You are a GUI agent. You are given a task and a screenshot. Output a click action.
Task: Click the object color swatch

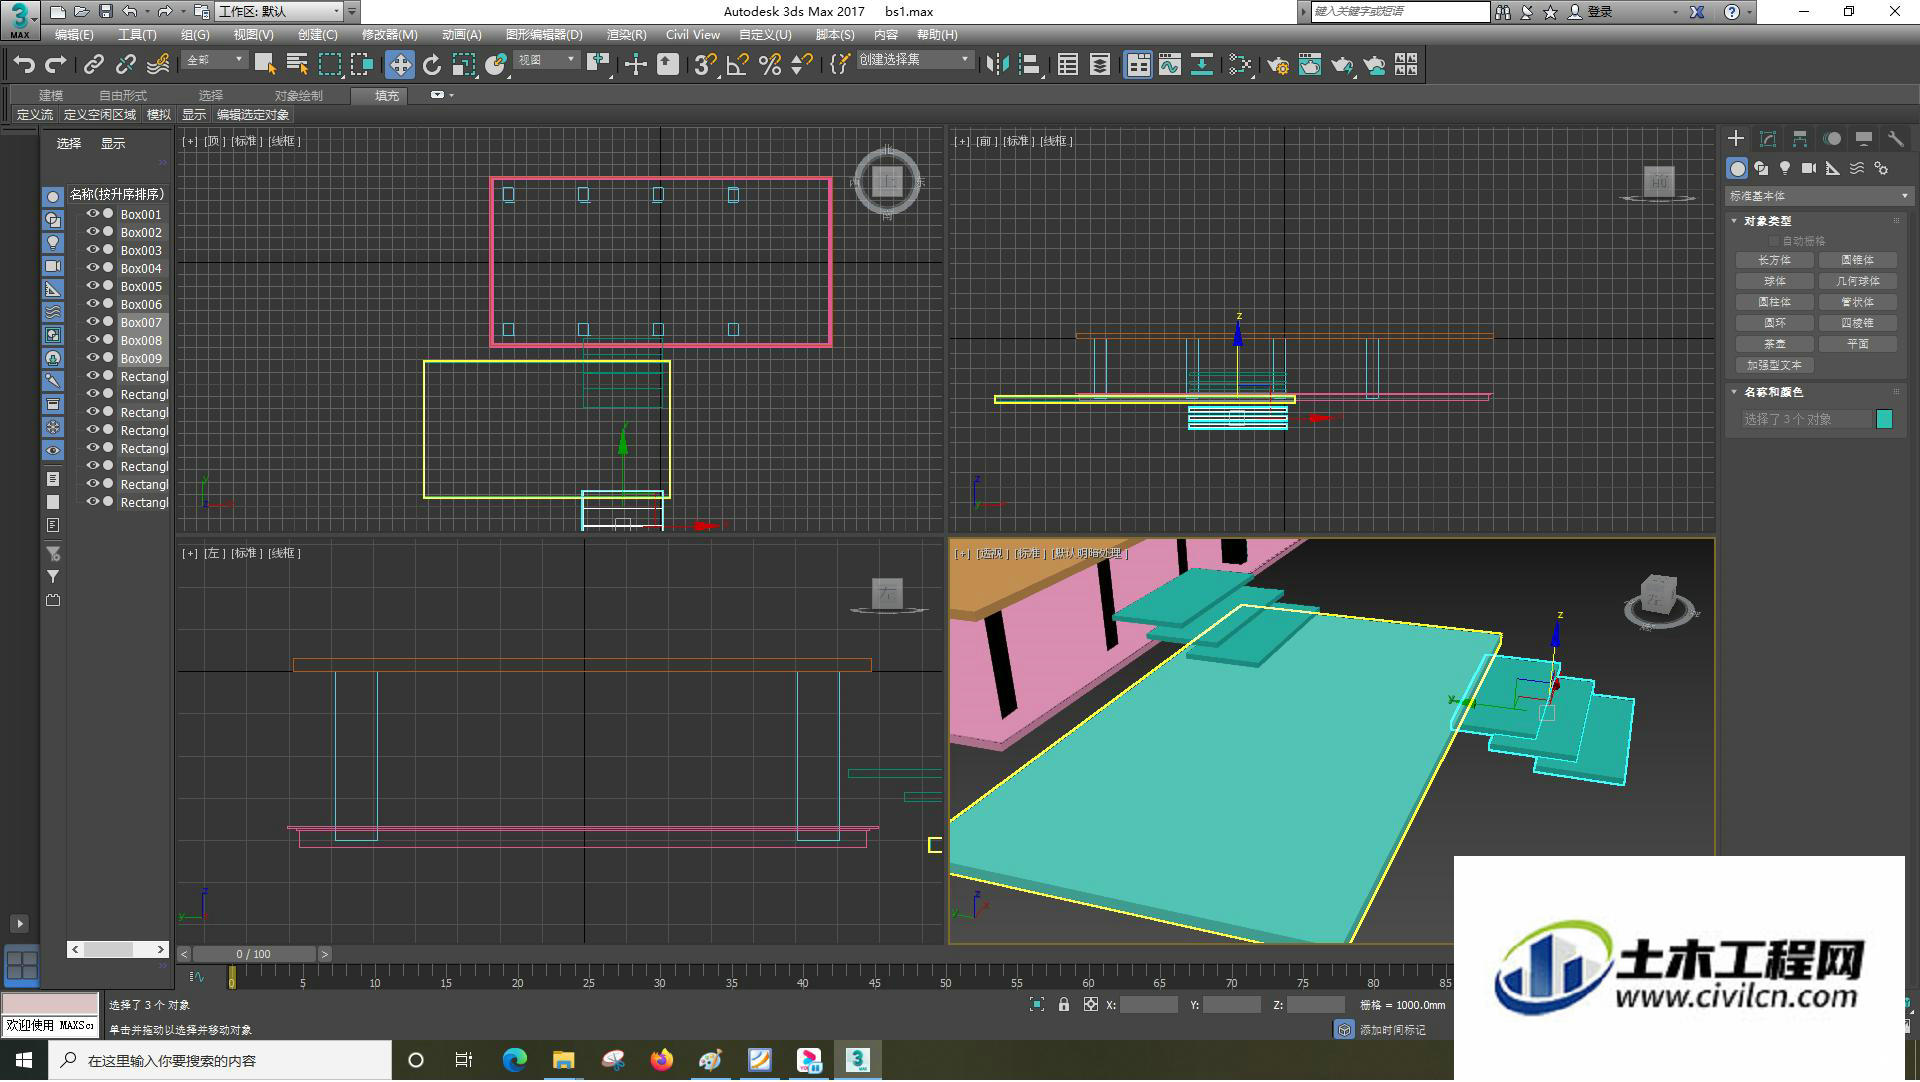click(x=1885, y=419)
